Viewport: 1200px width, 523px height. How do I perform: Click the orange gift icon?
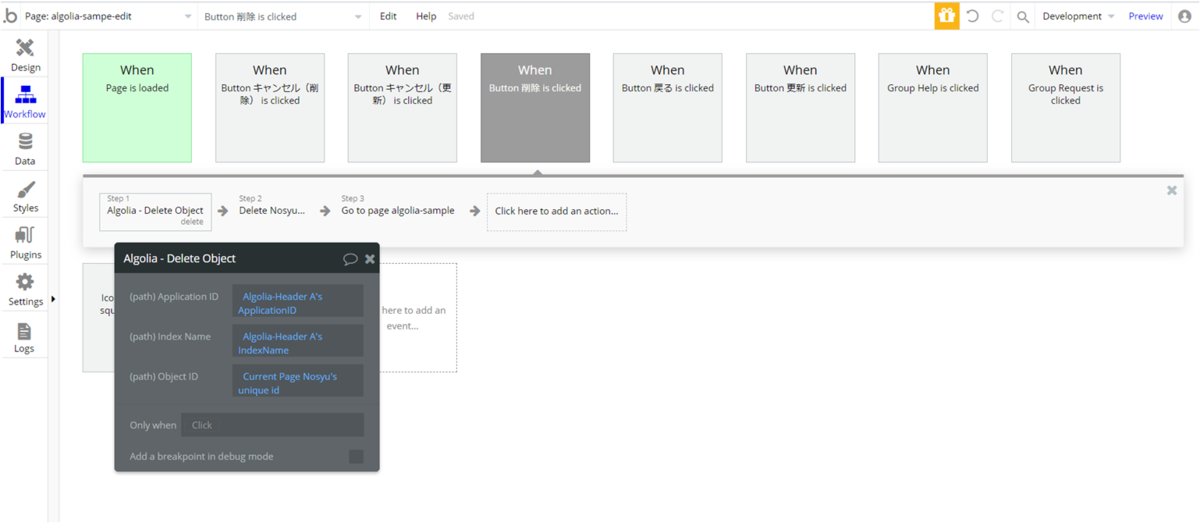(946, 16)
